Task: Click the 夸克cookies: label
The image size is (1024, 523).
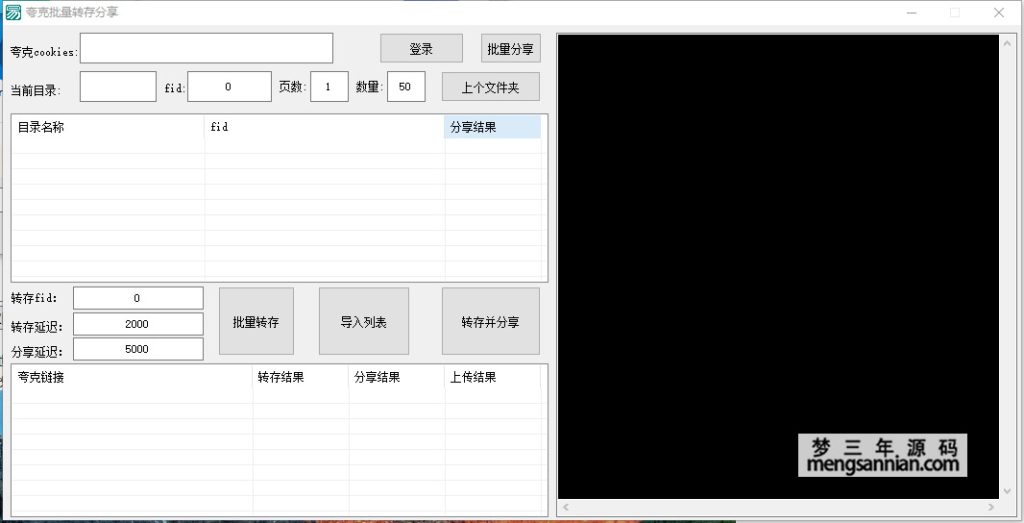Action: [x=44, y=52]
